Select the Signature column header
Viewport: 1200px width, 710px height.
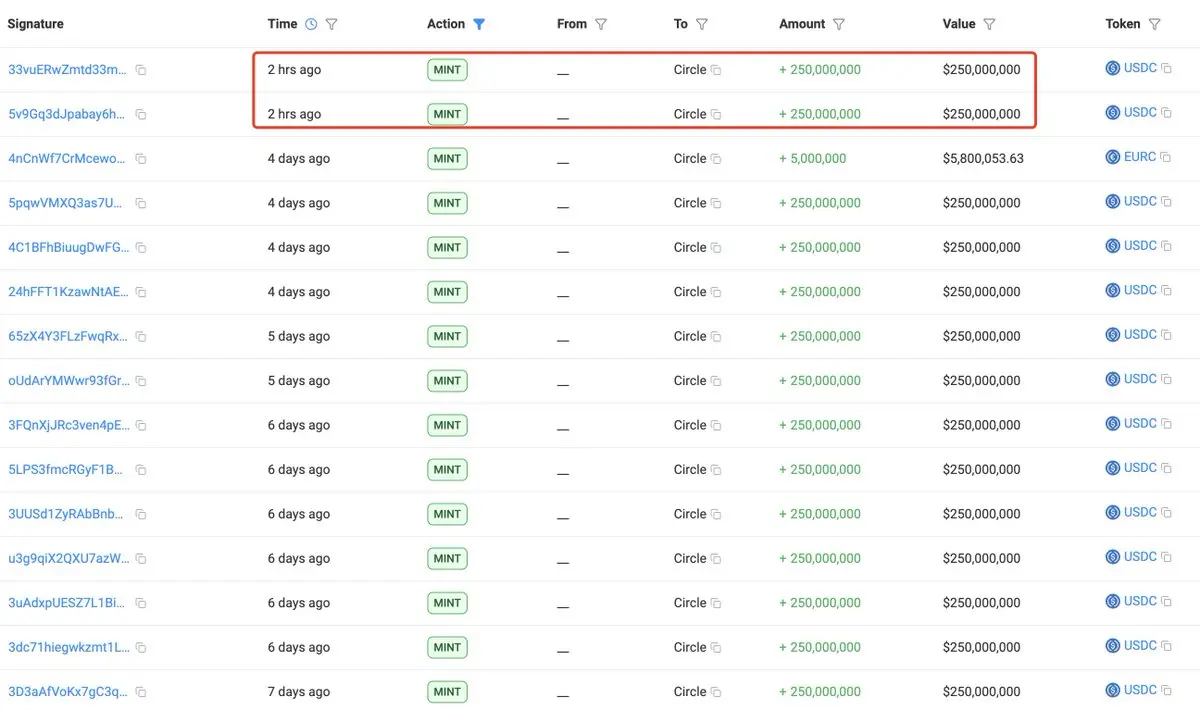(35, 24)
